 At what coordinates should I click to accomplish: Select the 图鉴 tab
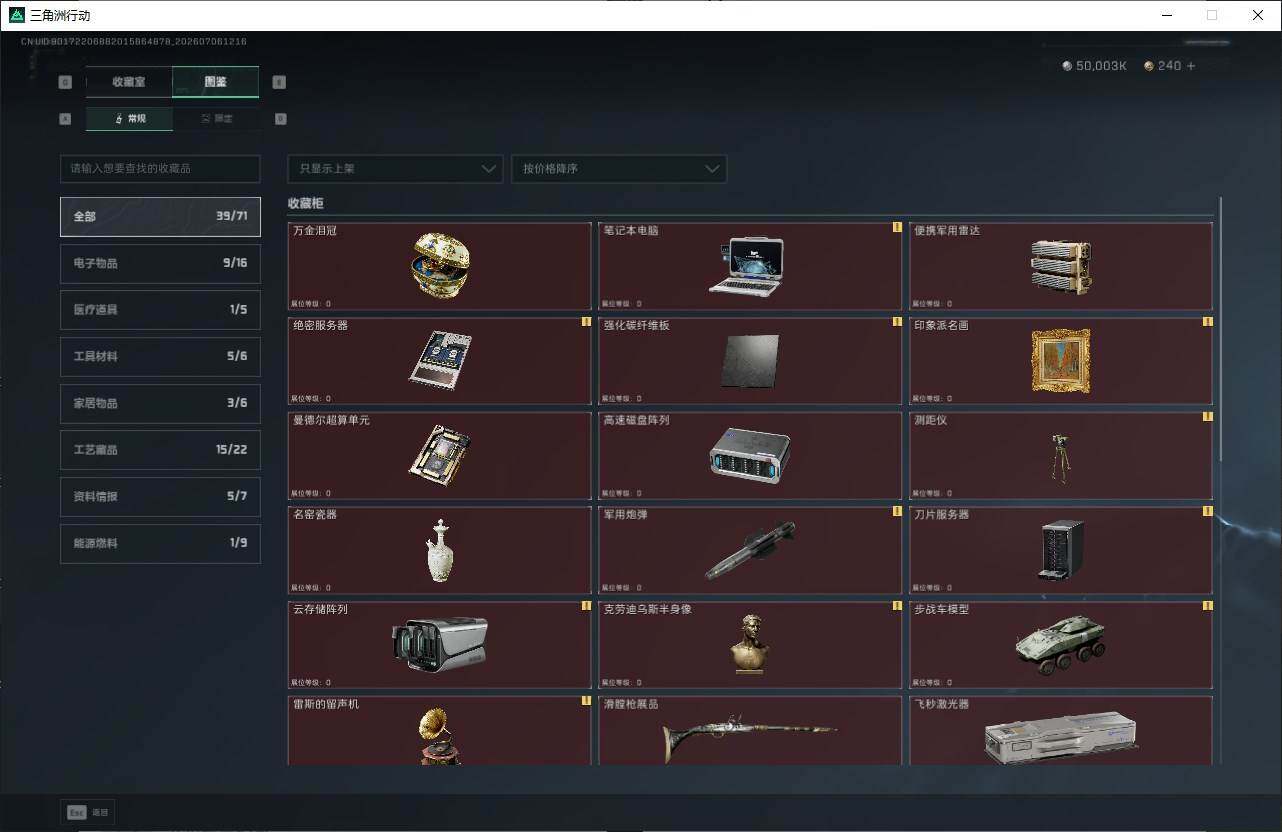coord(216,82)
